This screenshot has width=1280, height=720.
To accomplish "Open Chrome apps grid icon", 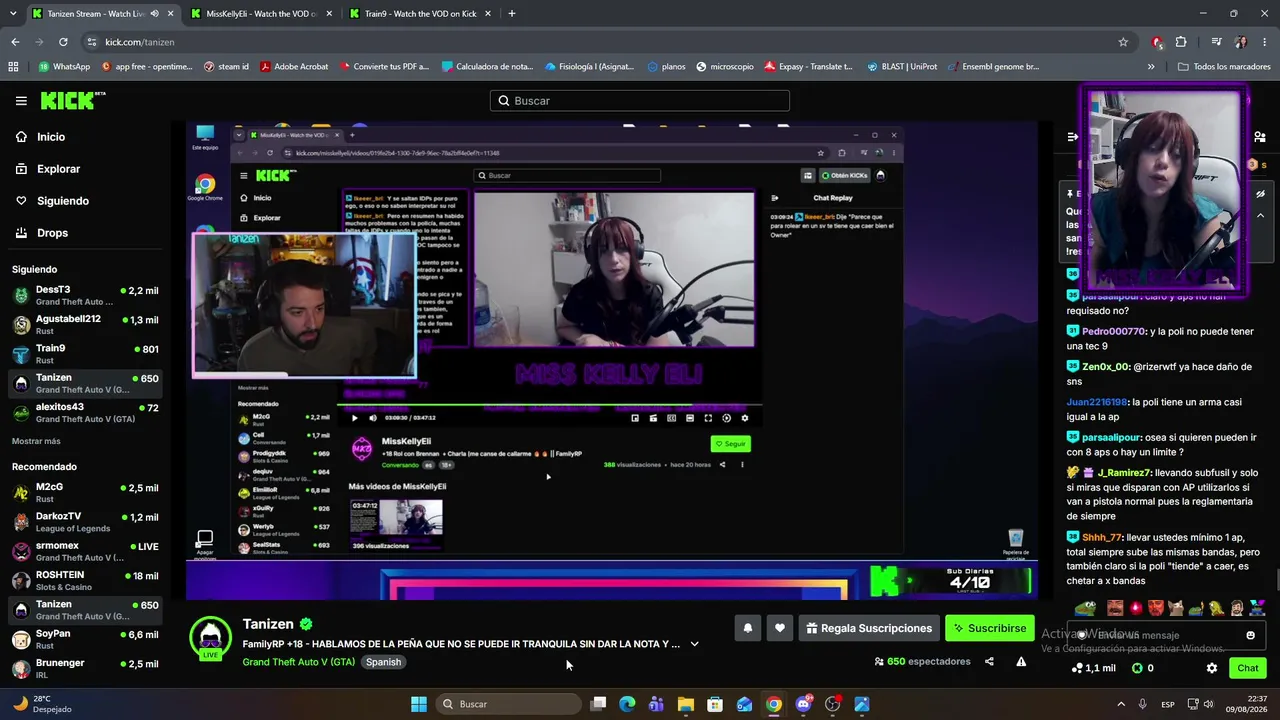I will coord(13,67).
